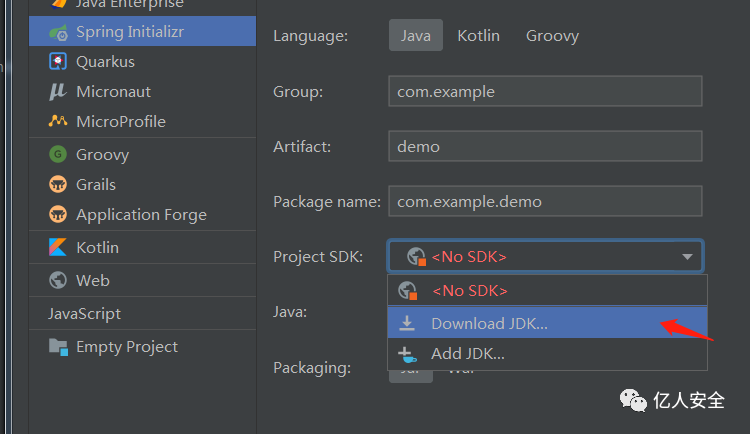Choose Add JDK... from the list
This screenshot has height=434, width=750.
(467, 353)
